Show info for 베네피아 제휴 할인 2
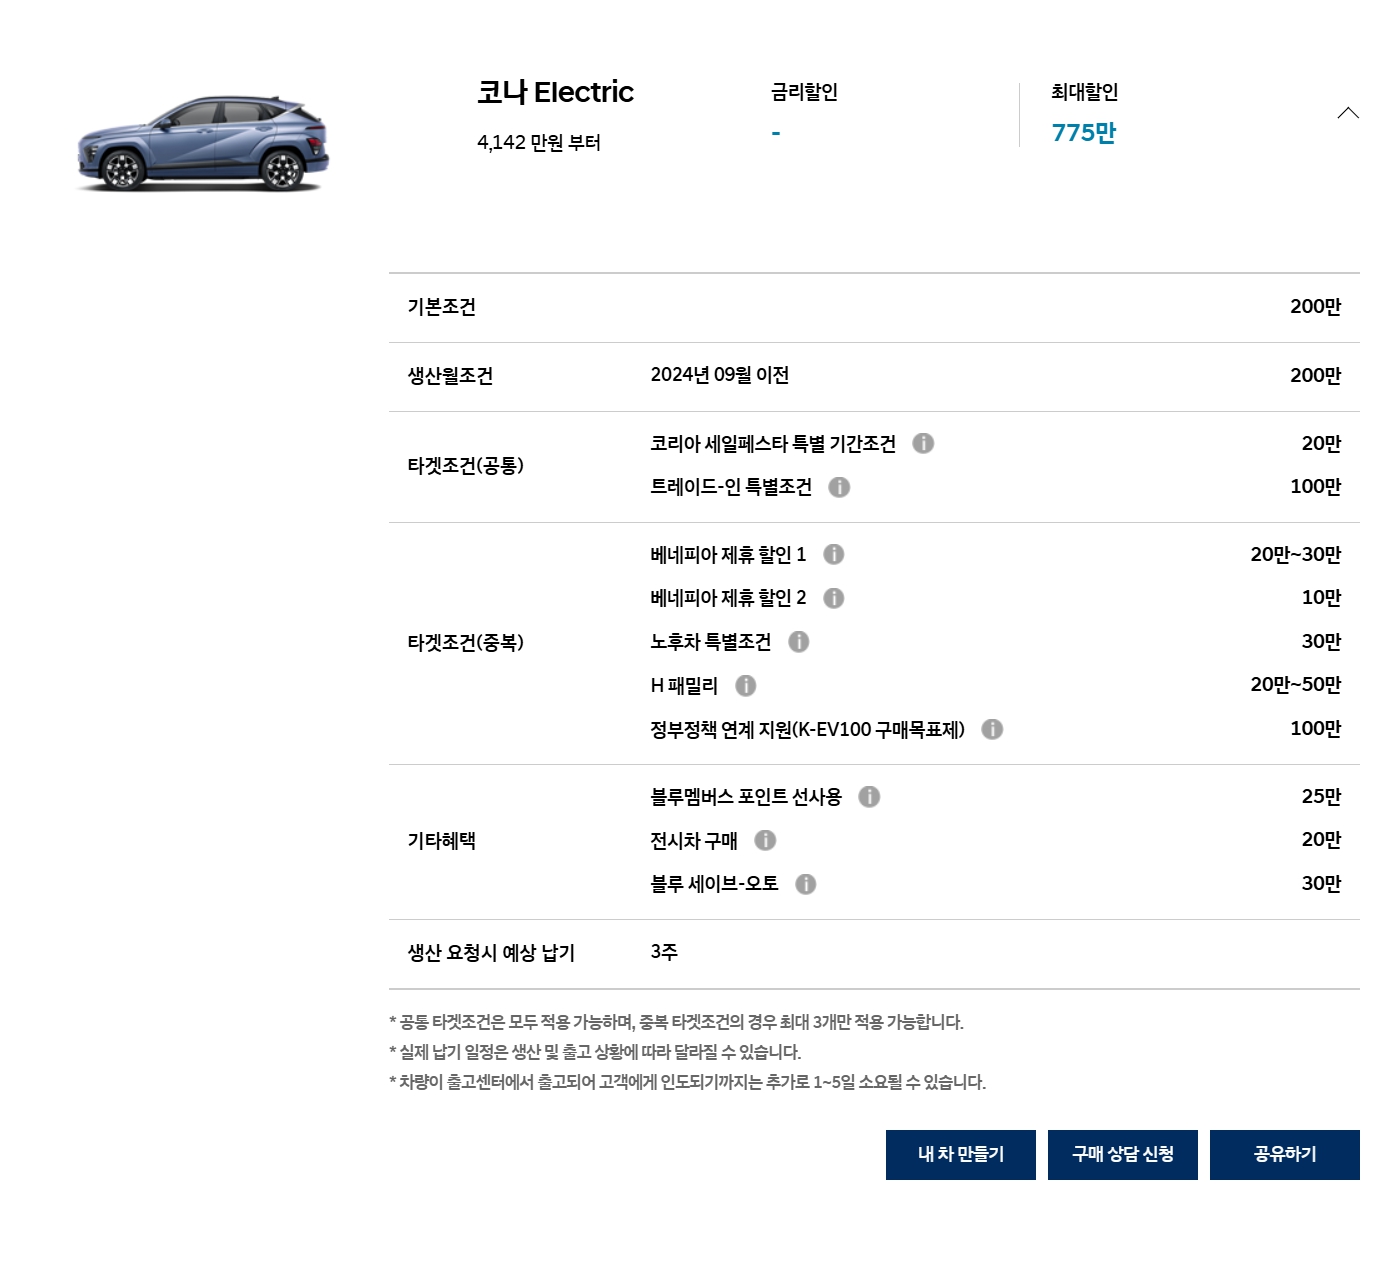1397x1266 pixels. tap(833, 598)
